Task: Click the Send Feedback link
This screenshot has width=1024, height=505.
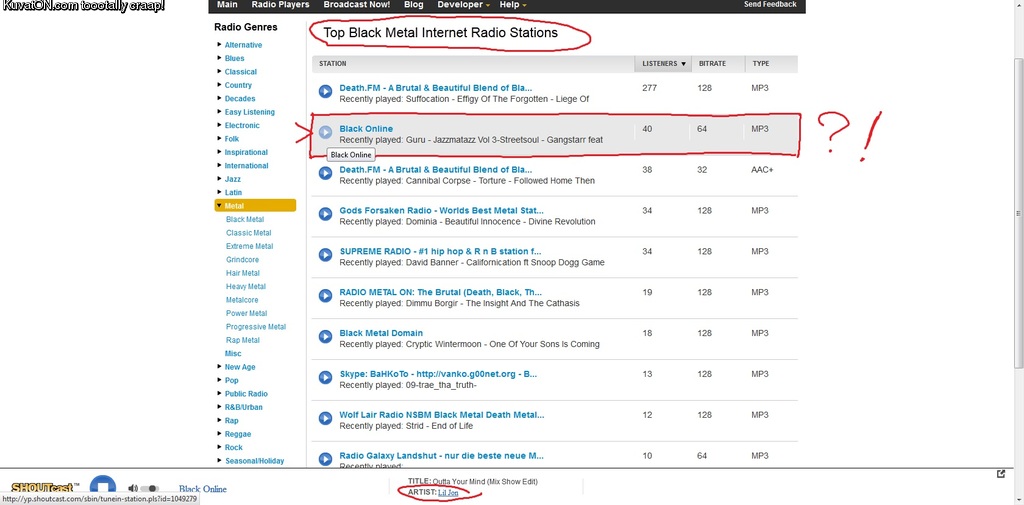Action: (770, 5)
